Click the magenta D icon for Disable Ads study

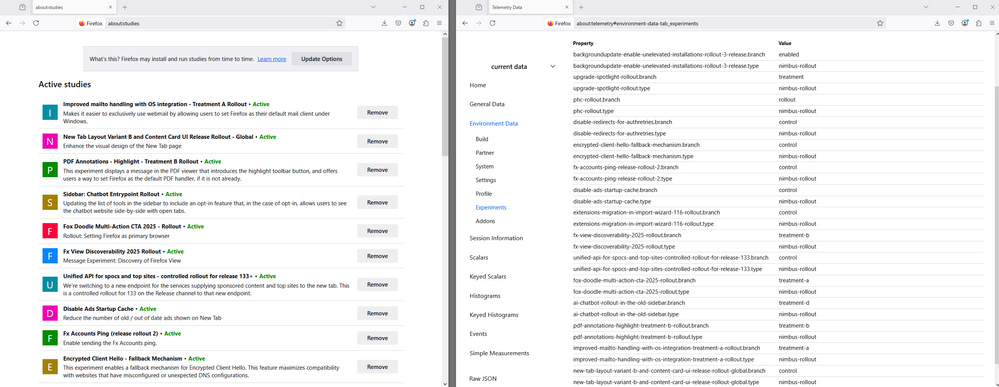click(49, 313)
